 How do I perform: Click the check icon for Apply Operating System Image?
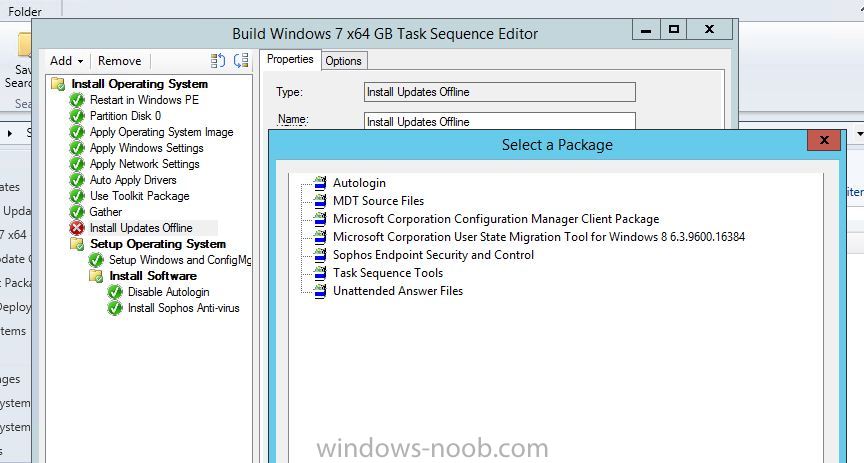[77, 132]
